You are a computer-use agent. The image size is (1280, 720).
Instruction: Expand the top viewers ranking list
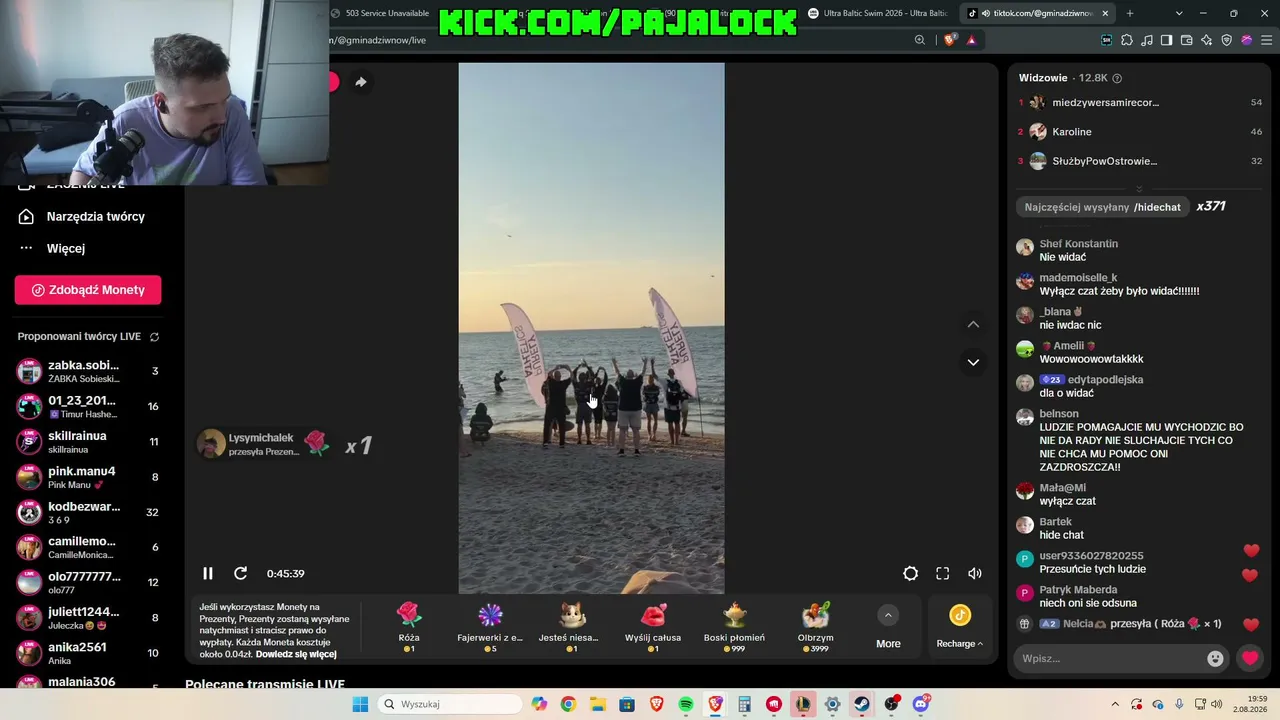(1139, 188)
